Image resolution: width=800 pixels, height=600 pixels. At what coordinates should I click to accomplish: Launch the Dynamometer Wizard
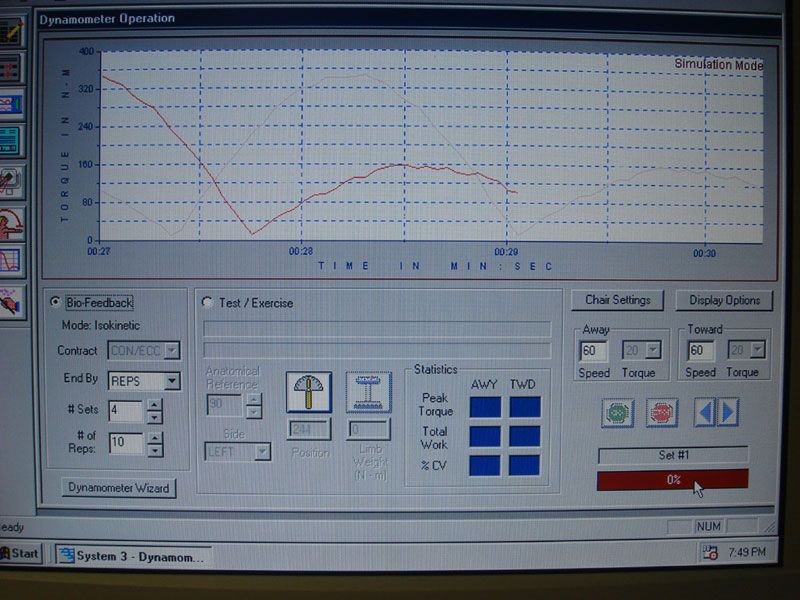coord(119,488)
